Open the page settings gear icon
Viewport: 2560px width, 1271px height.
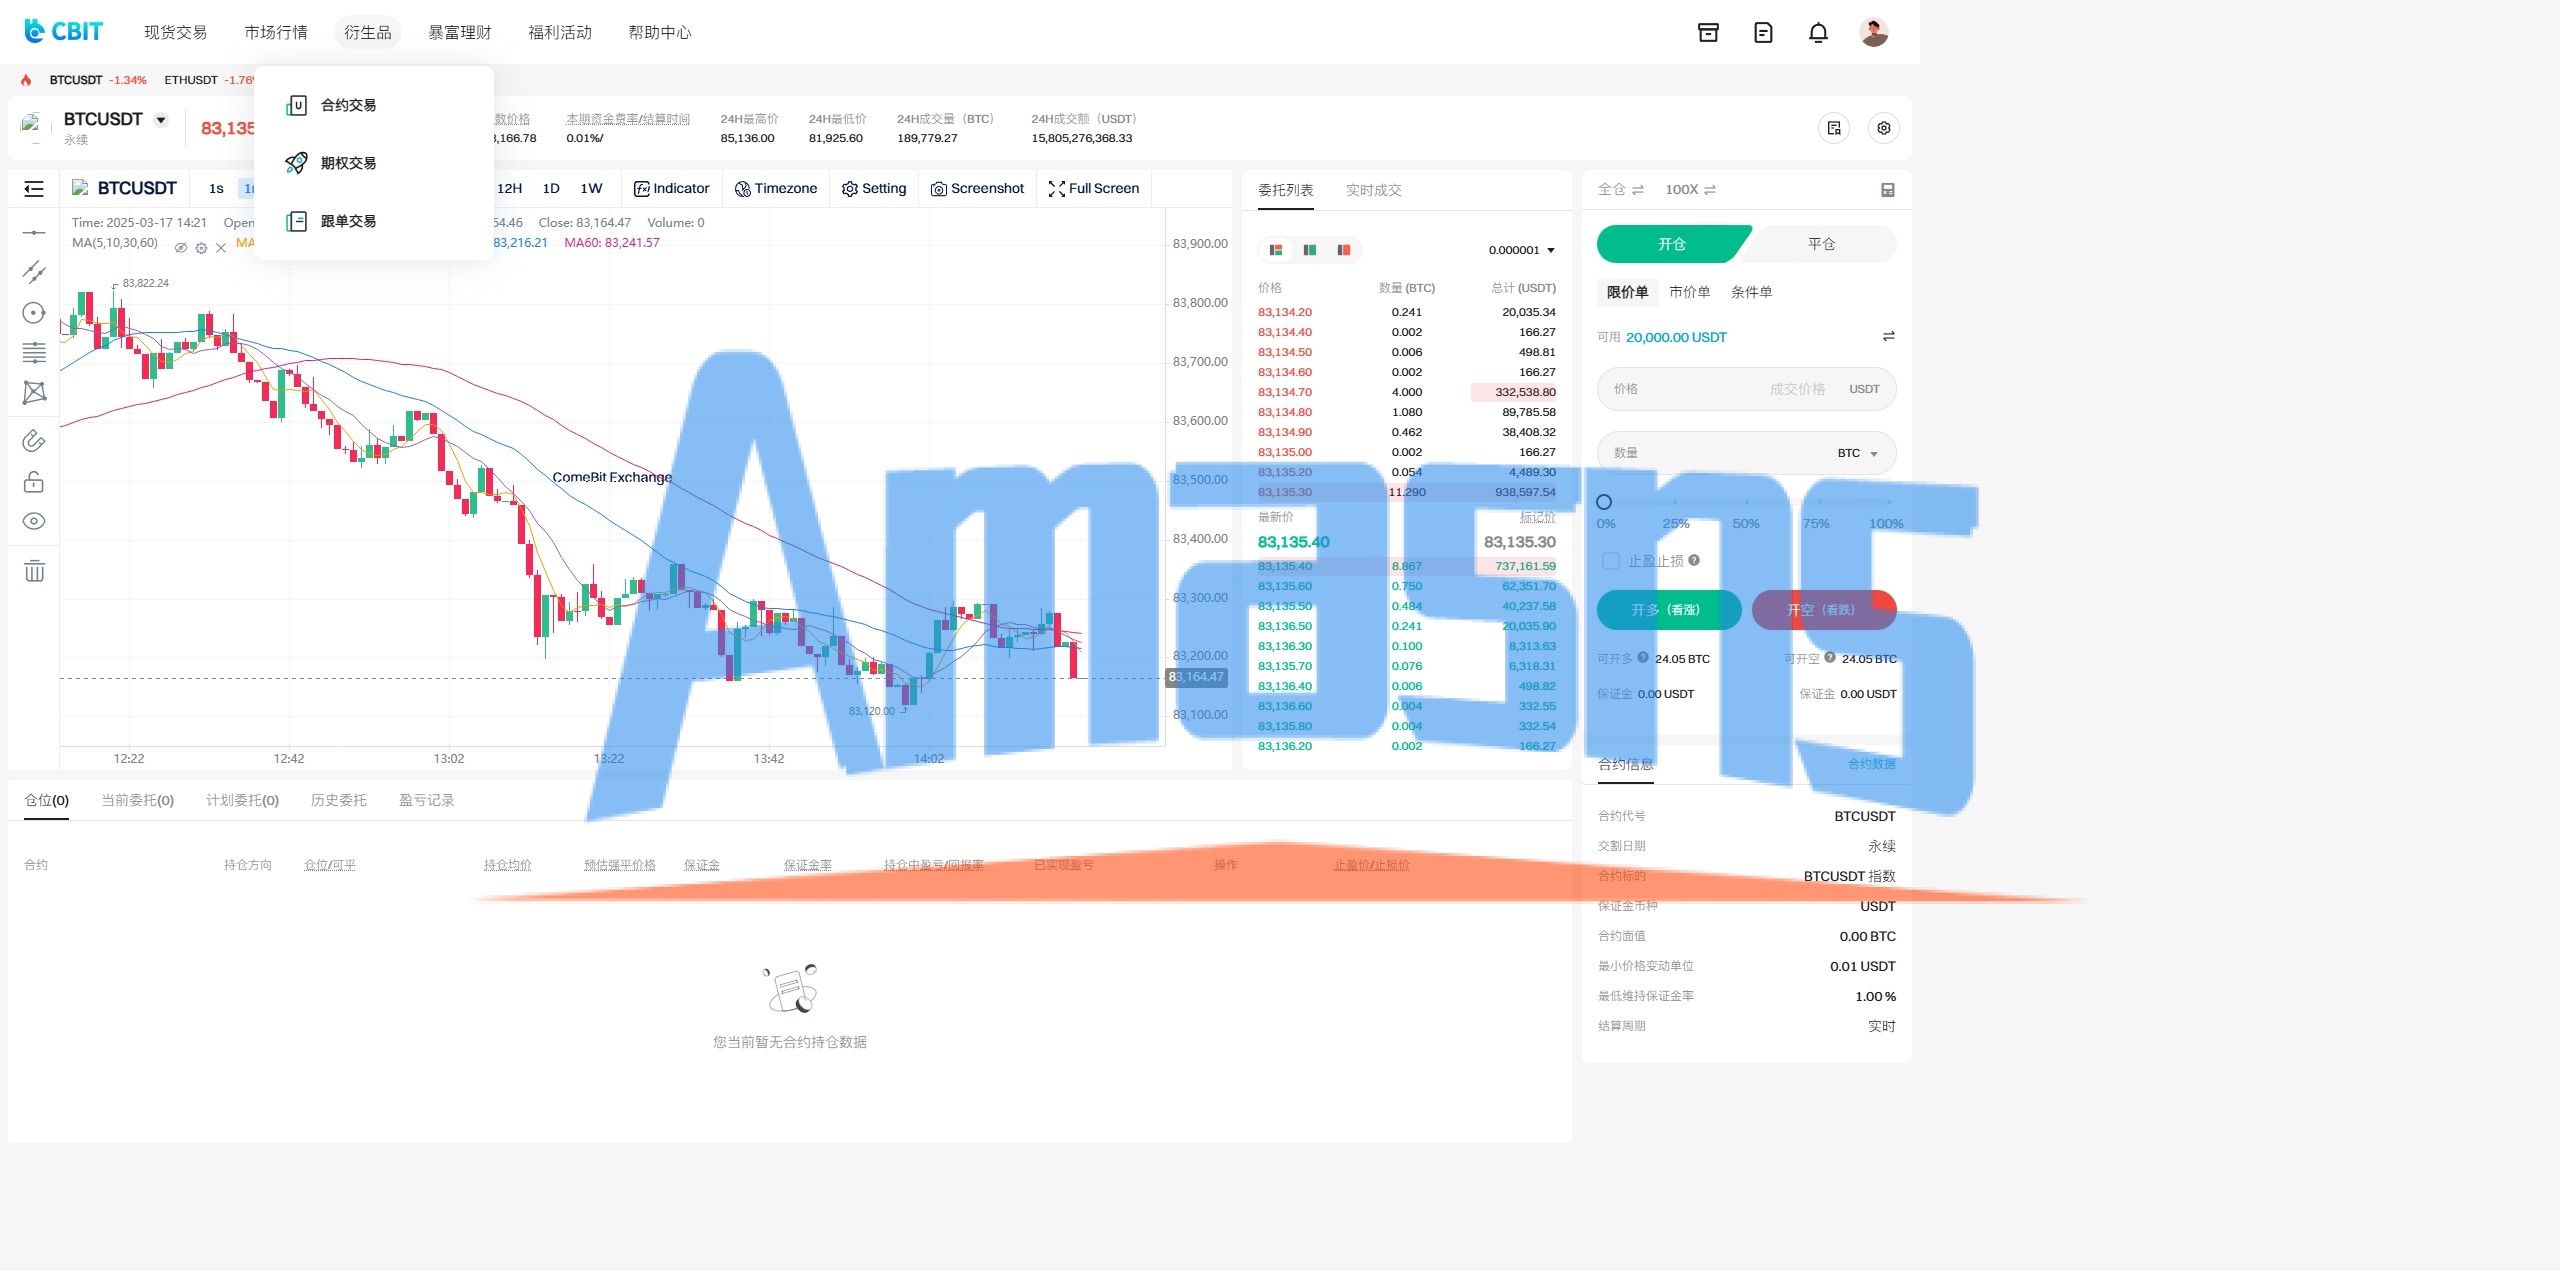1884,128
